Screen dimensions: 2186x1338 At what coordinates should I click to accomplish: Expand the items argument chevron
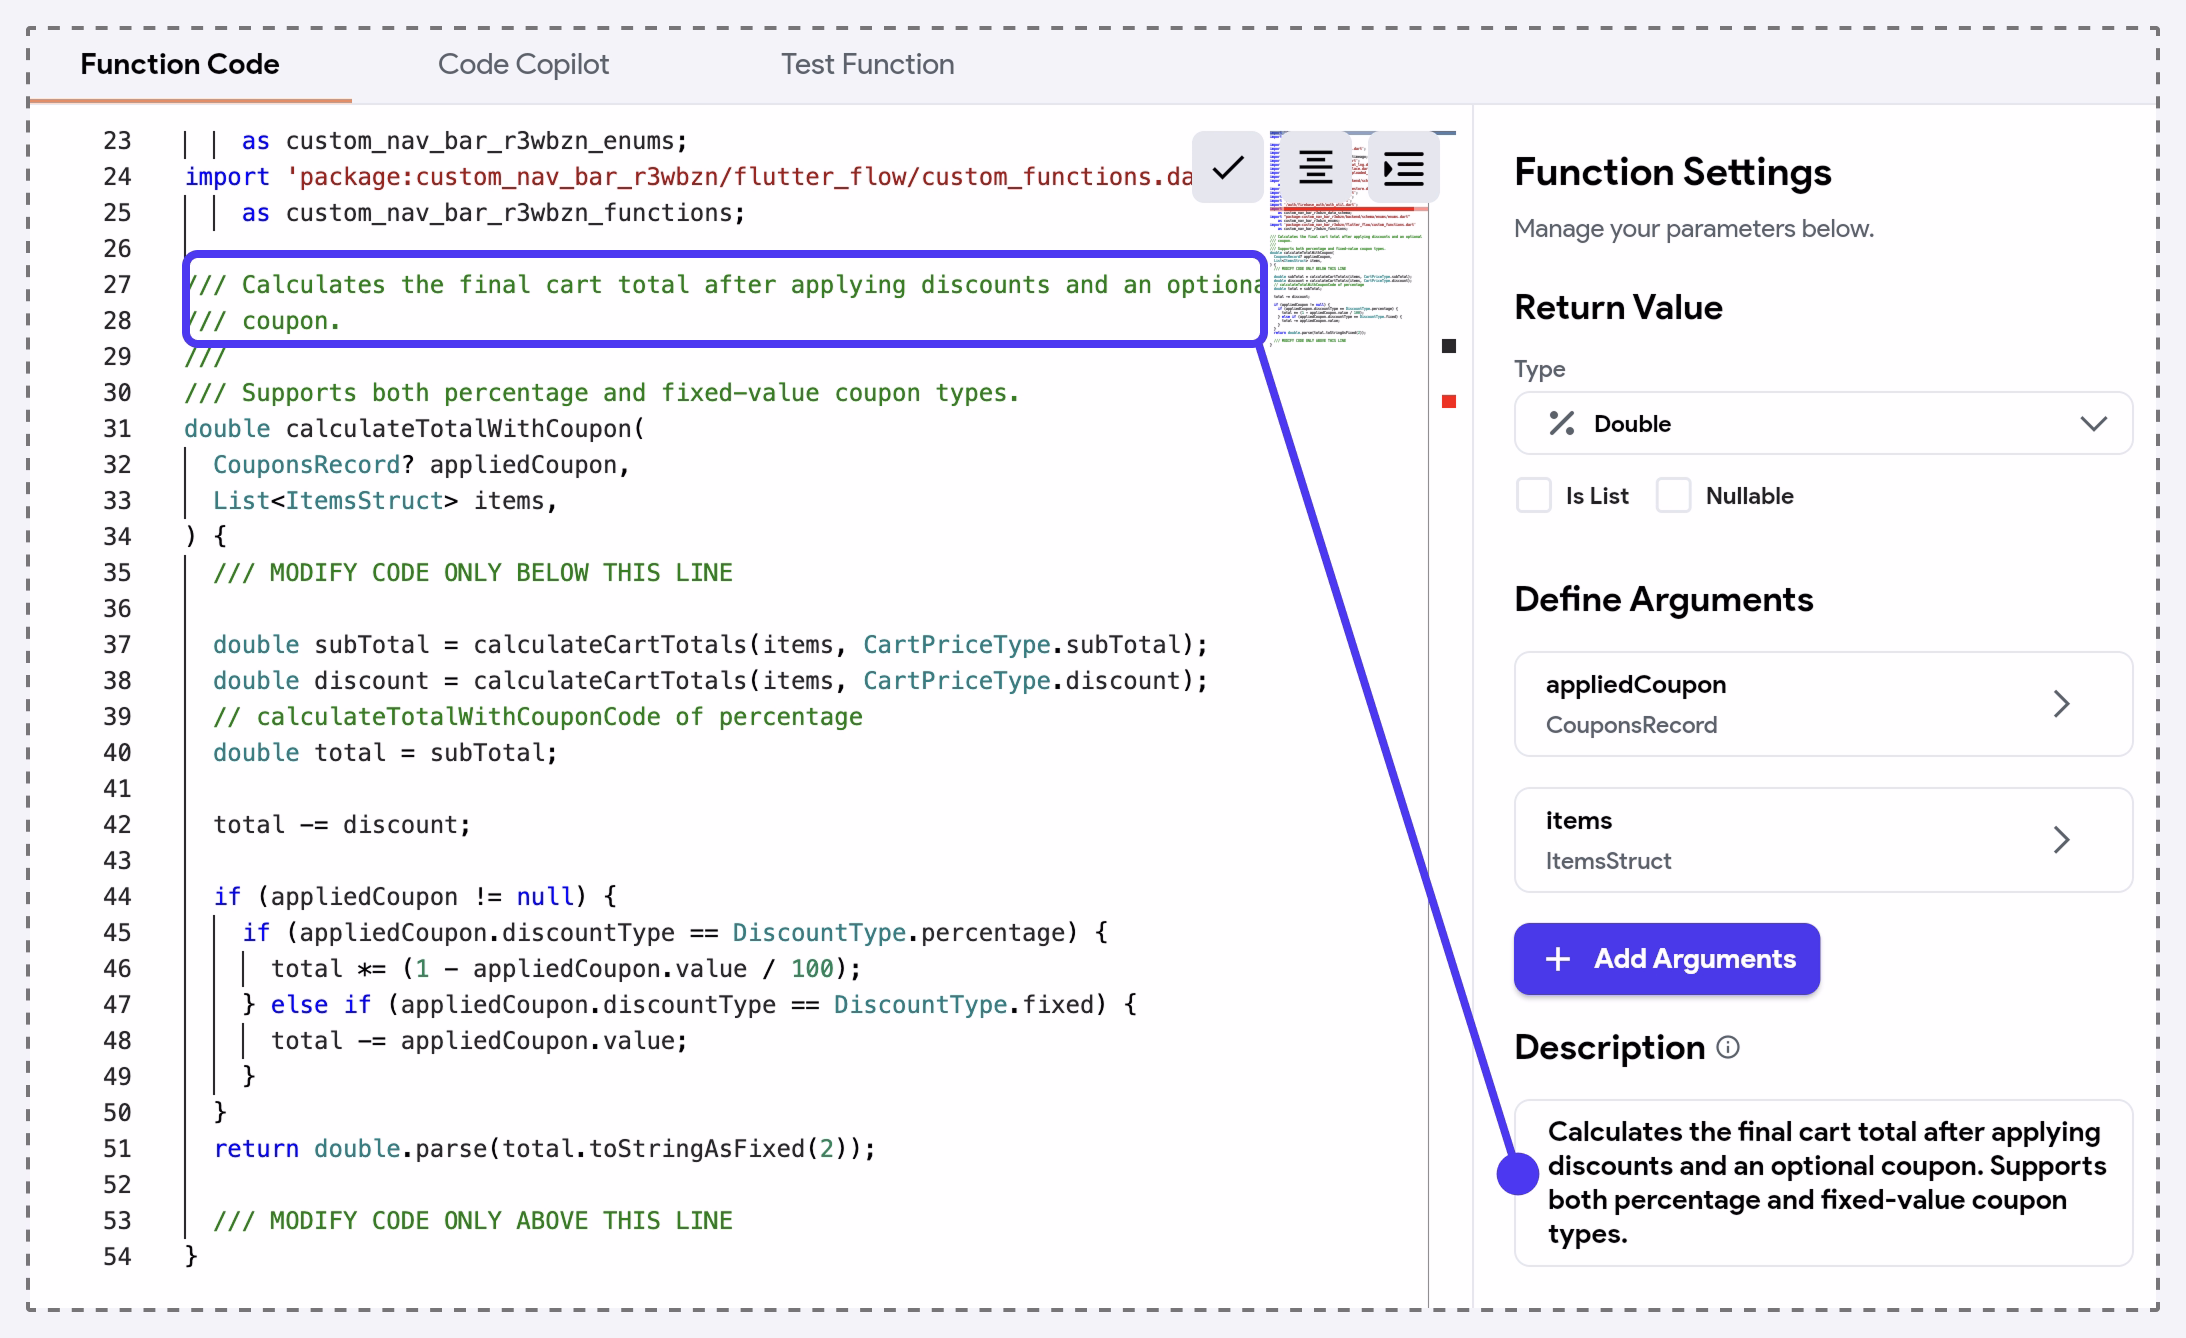click(2061, 840)
